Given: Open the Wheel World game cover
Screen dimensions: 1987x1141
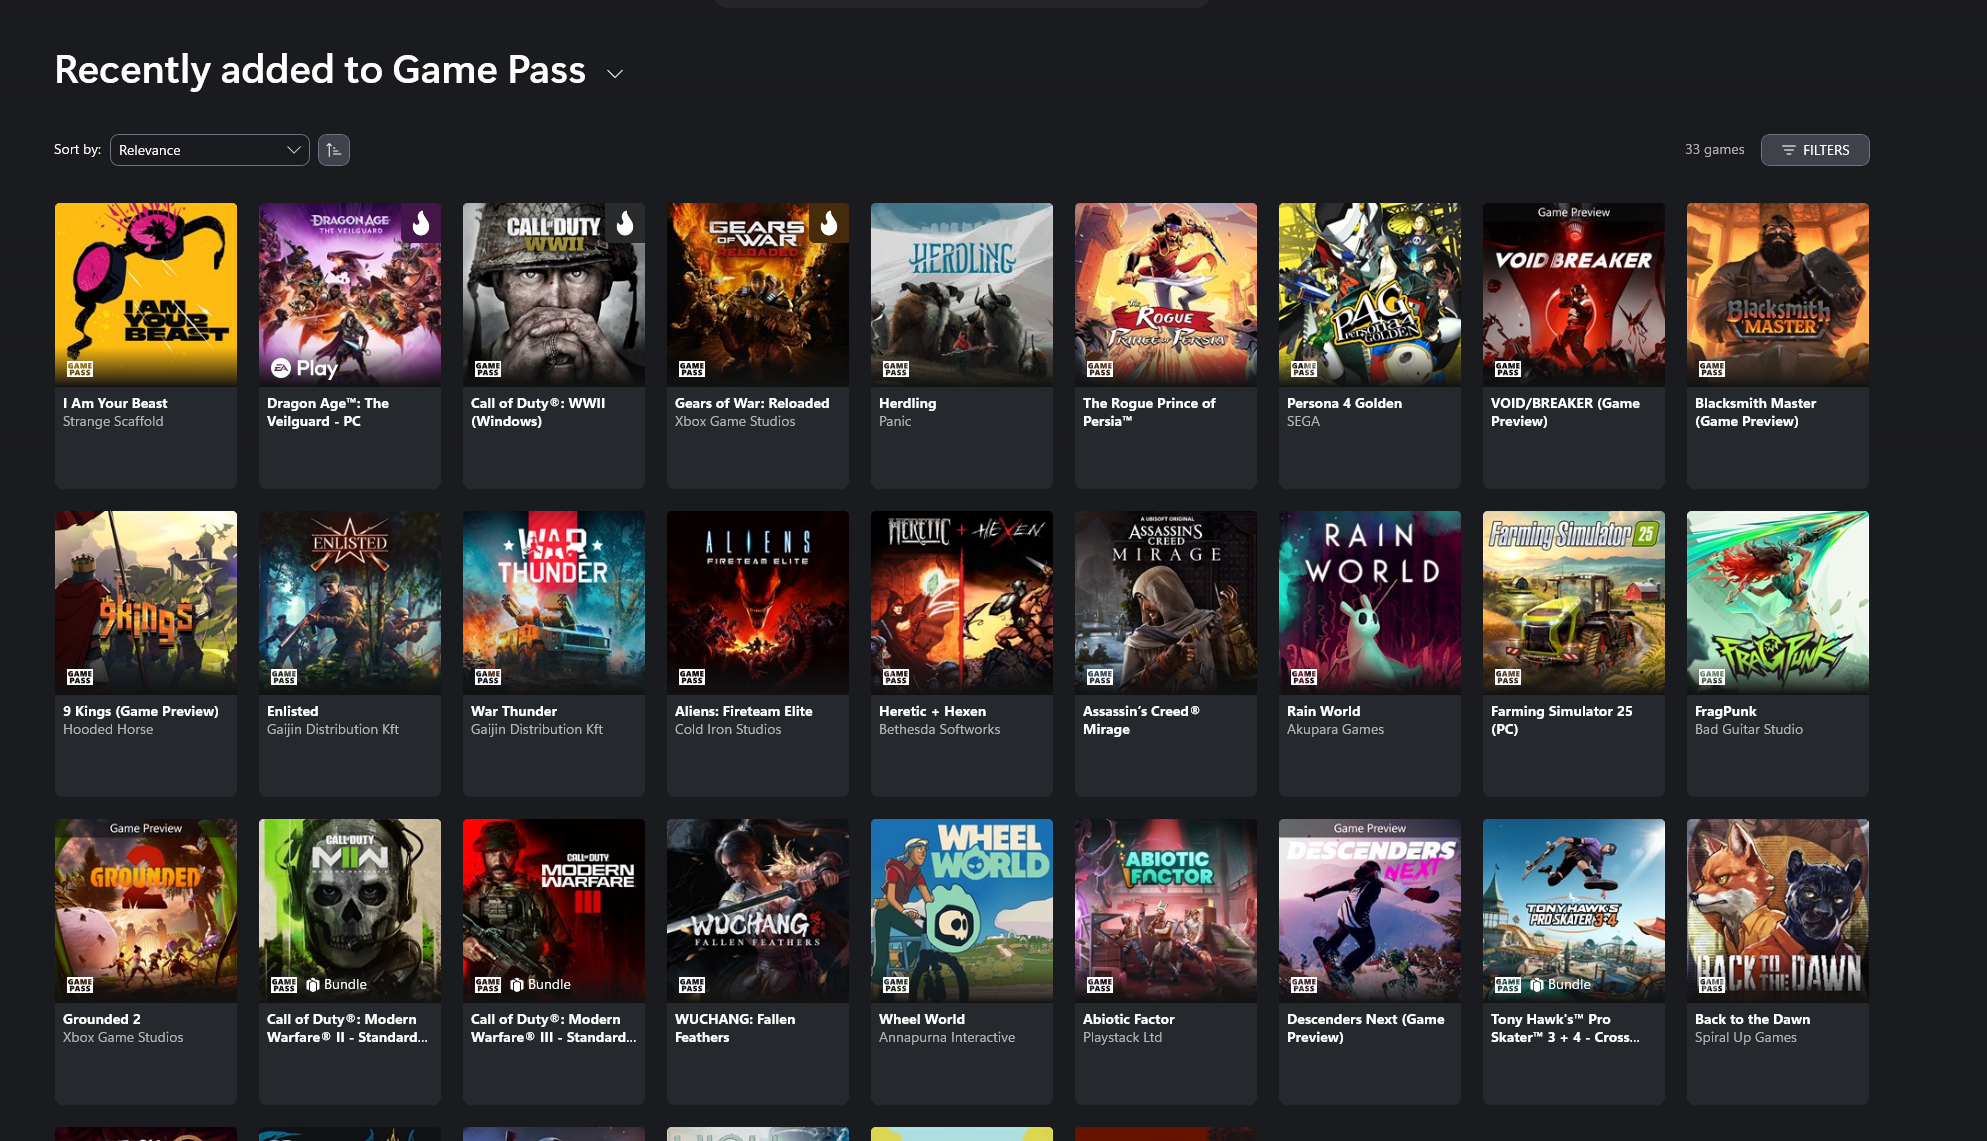Looking at the screenshot, I should 961,910.
